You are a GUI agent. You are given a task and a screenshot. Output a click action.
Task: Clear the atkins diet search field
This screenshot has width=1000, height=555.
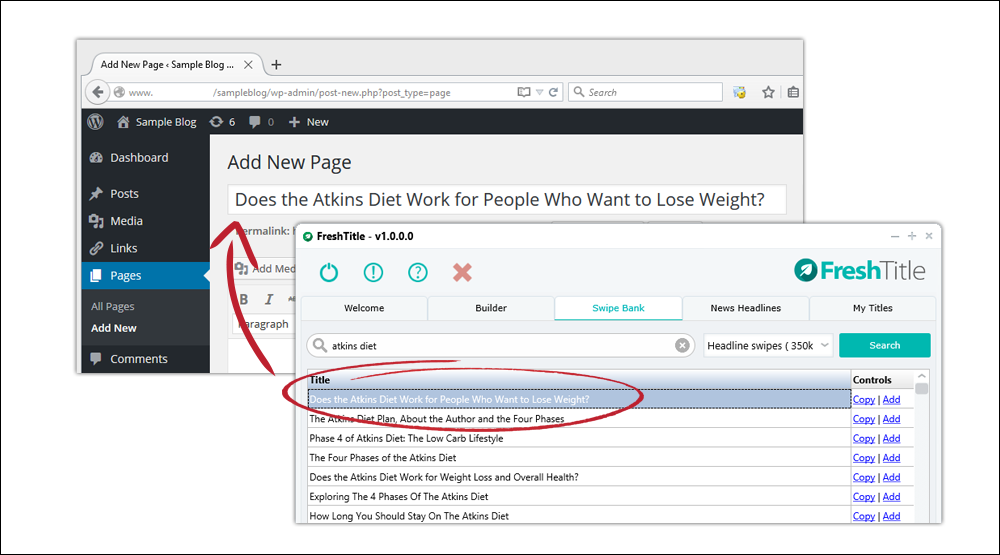click(x=682, y=345)
